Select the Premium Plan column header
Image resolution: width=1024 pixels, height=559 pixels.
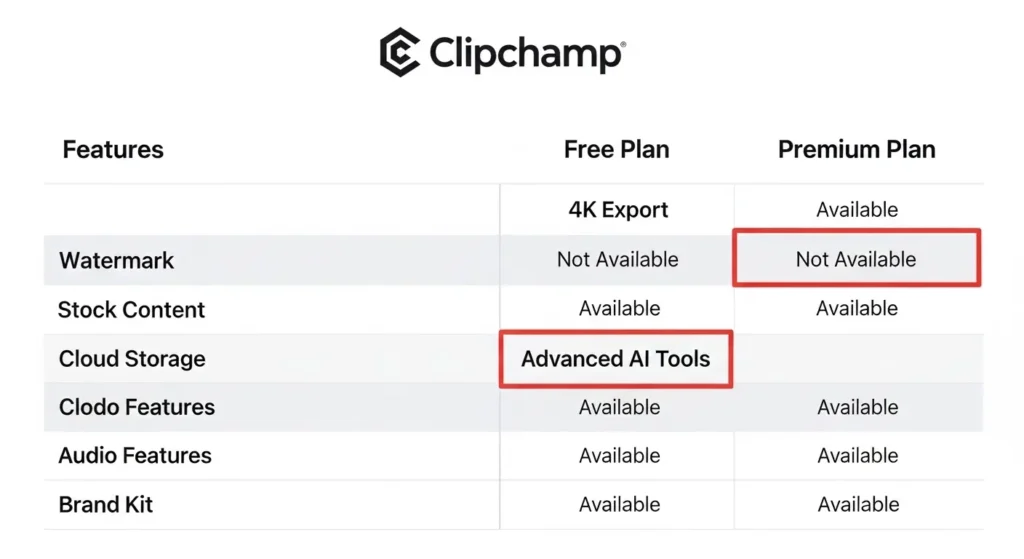857,150
